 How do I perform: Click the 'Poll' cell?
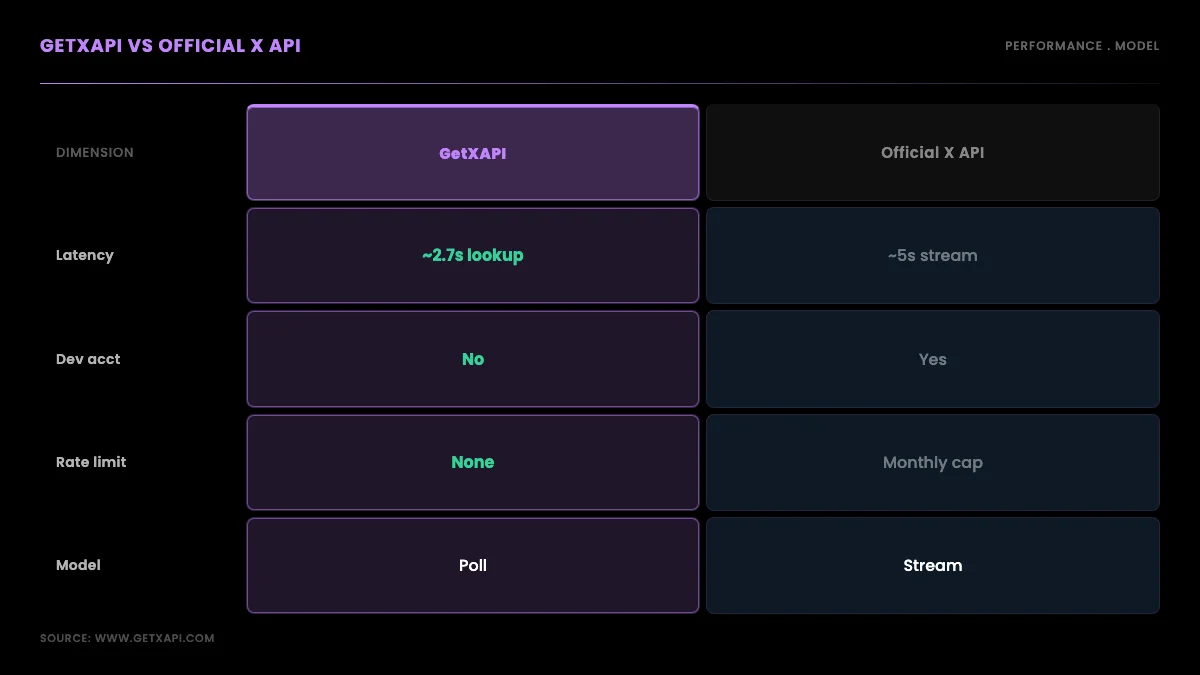click(x=473, y=565)
